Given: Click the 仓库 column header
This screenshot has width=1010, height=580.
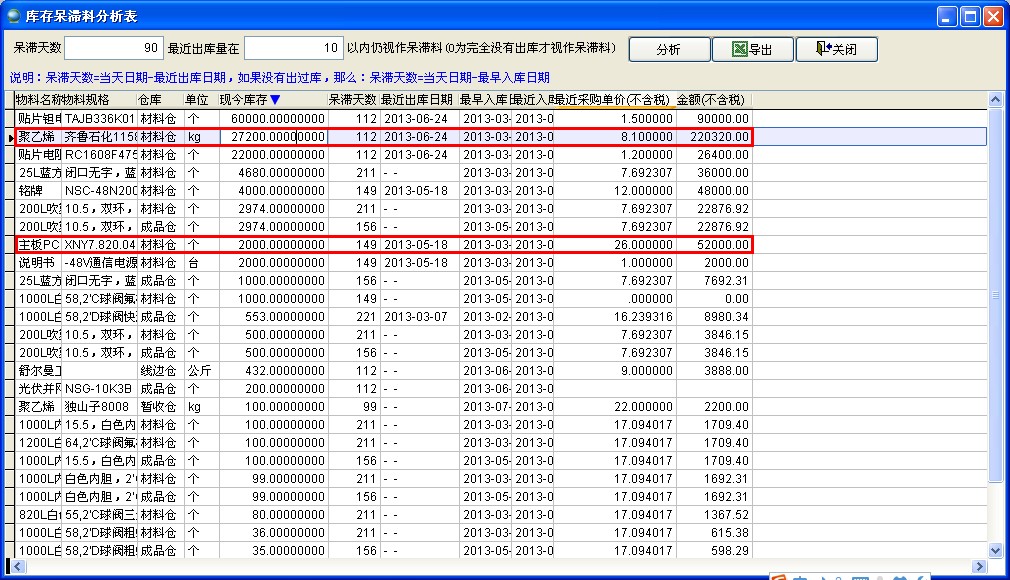Looking at the screenshot, I should click(x=150, y=100).
